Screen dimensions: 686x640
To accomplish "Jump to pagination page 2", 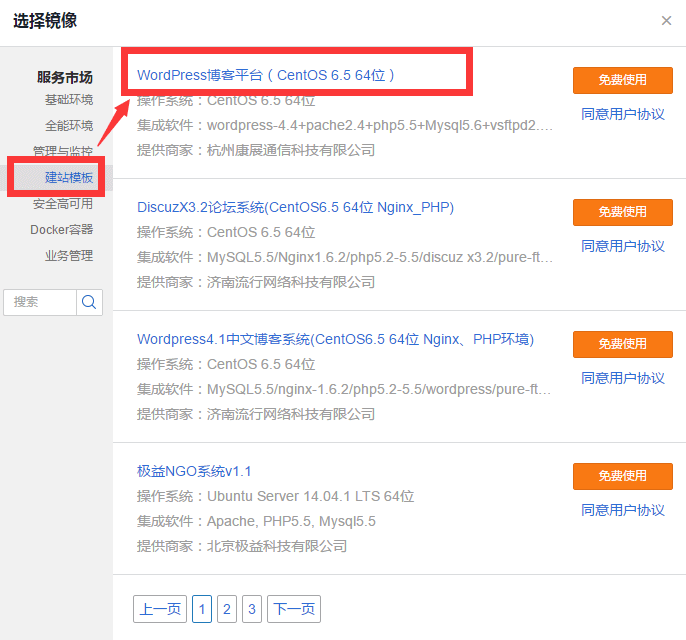I will click(x=227, y=609).
